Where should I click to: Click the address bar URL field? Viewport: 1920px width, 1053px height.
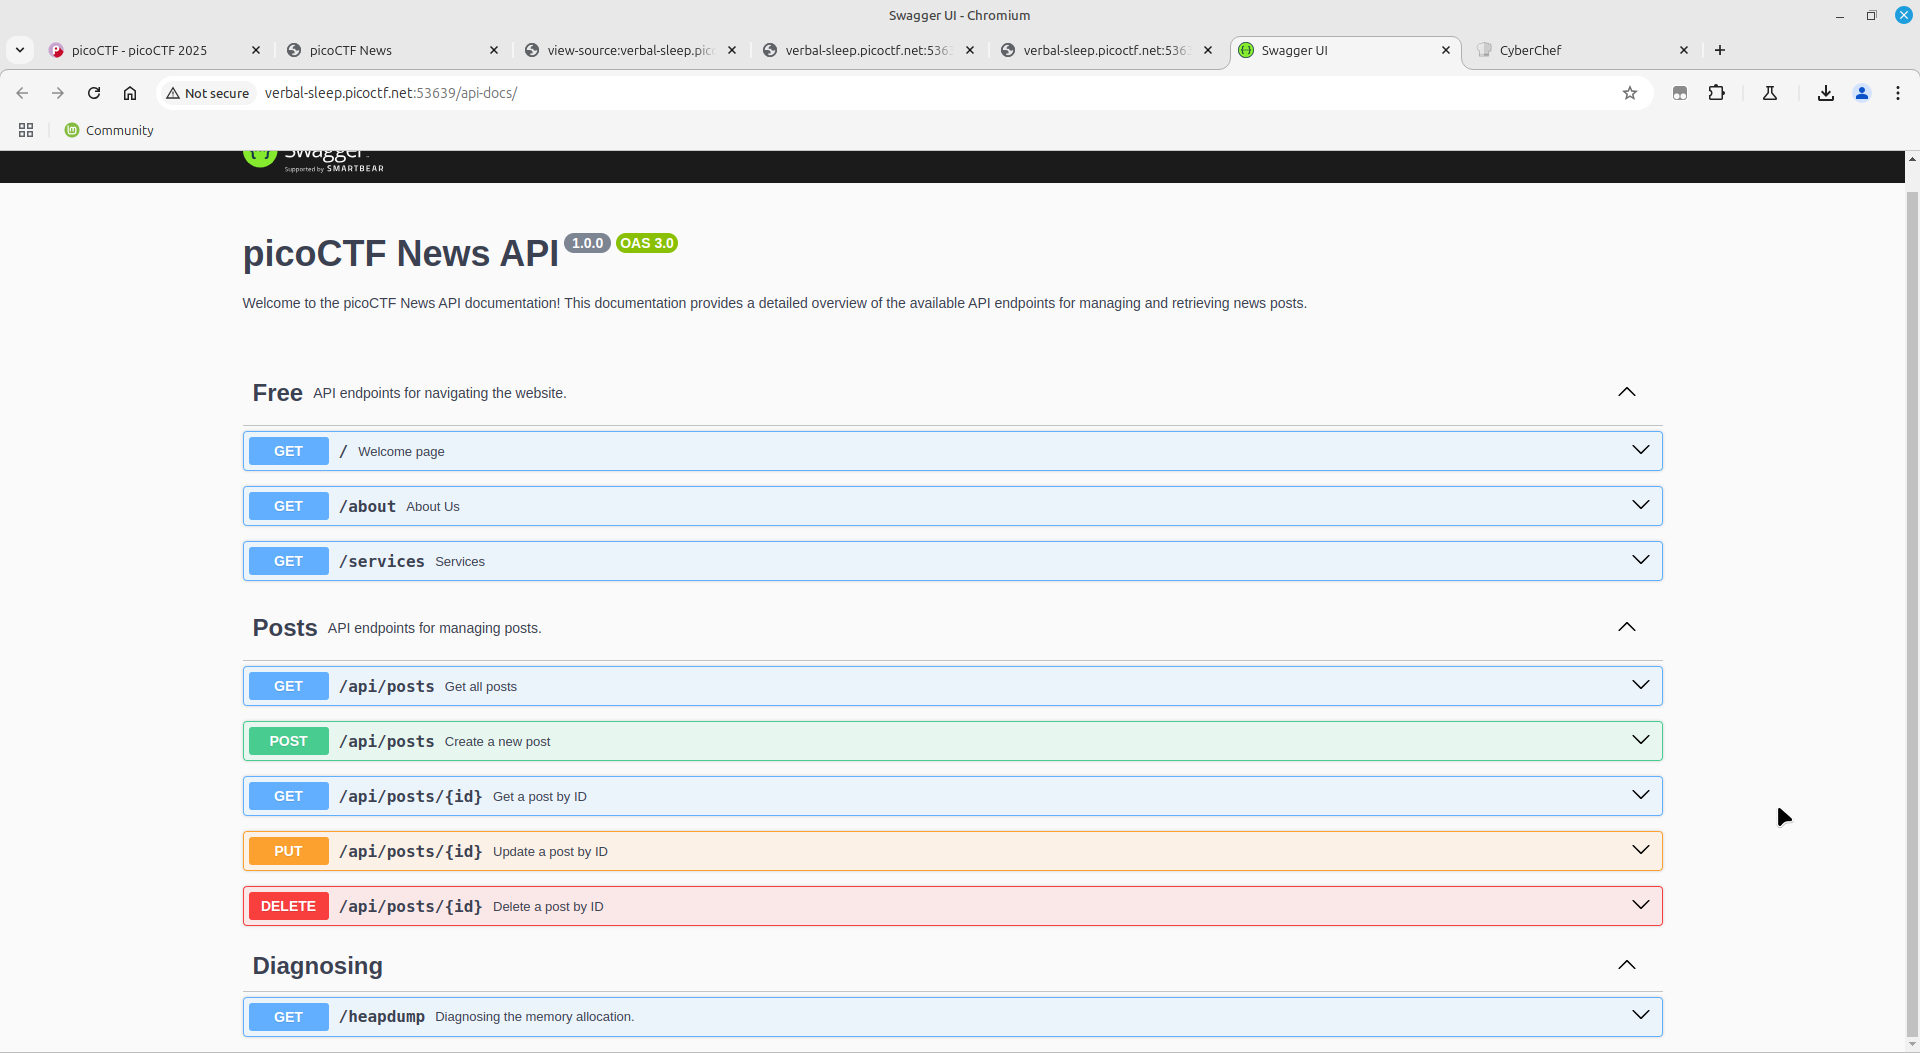pos(900,93)
